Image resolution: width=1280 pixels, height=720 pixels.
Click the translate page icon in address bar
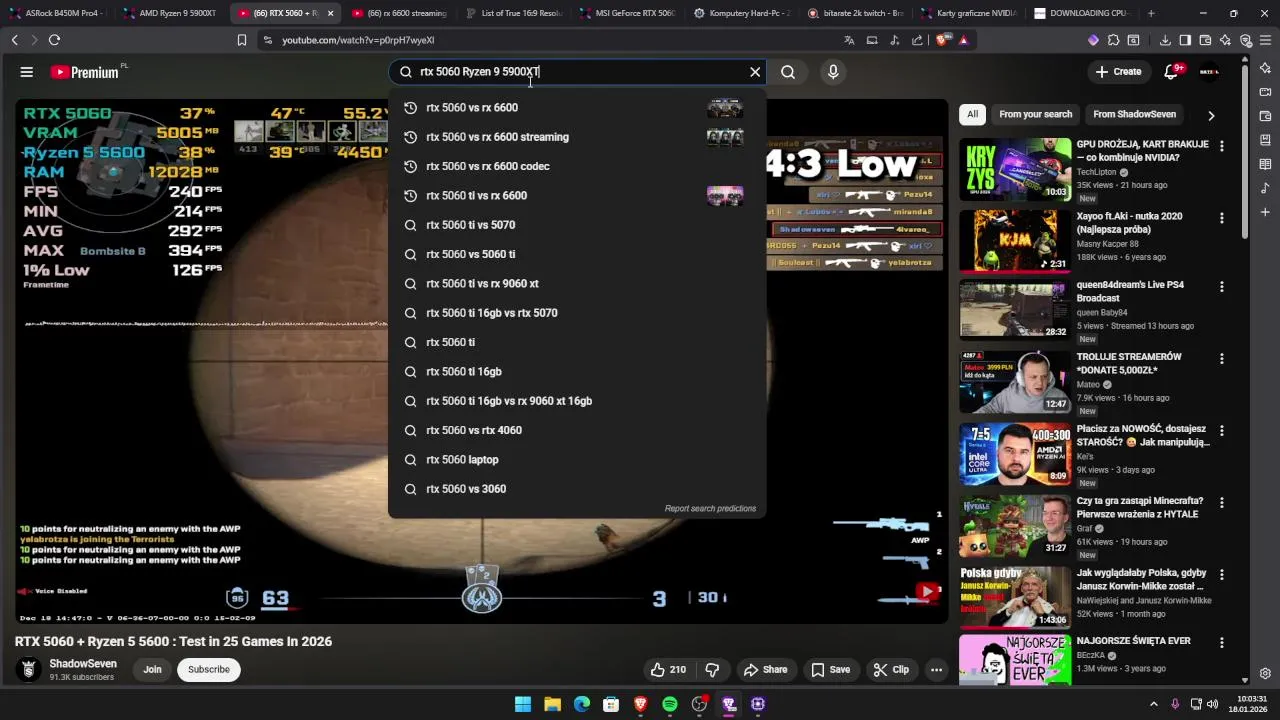pyautogui.click(x=849, y=40)
